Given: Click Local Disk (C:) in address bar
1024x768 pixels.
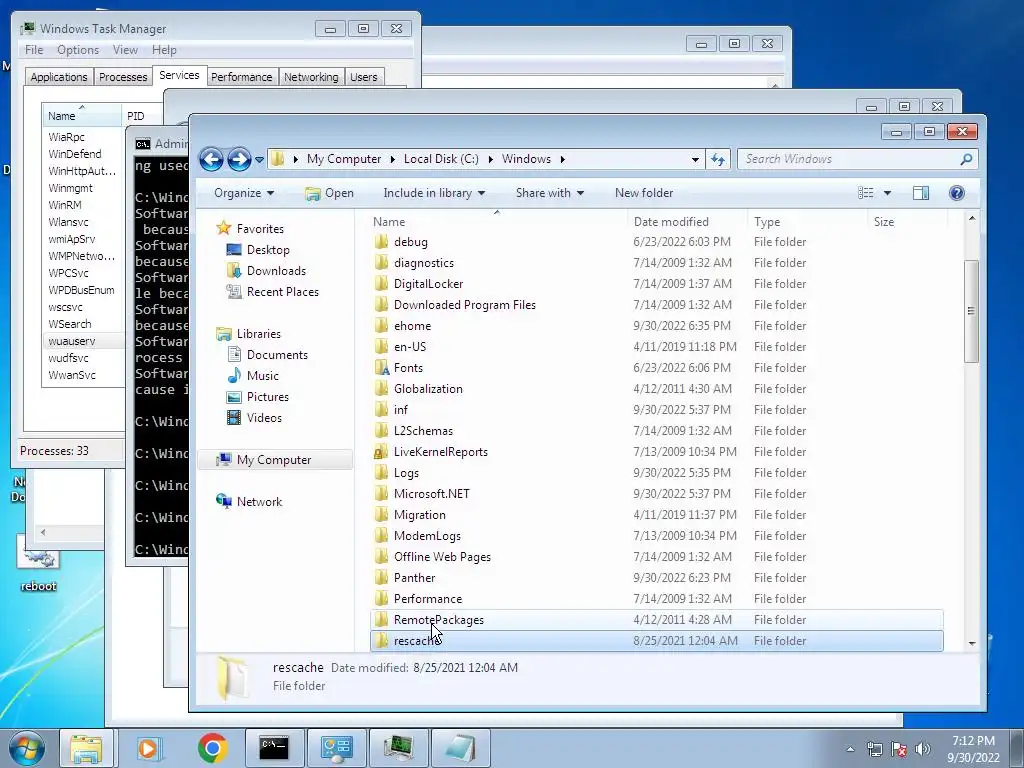Looking at the screenshot, I should coord(441,159).
